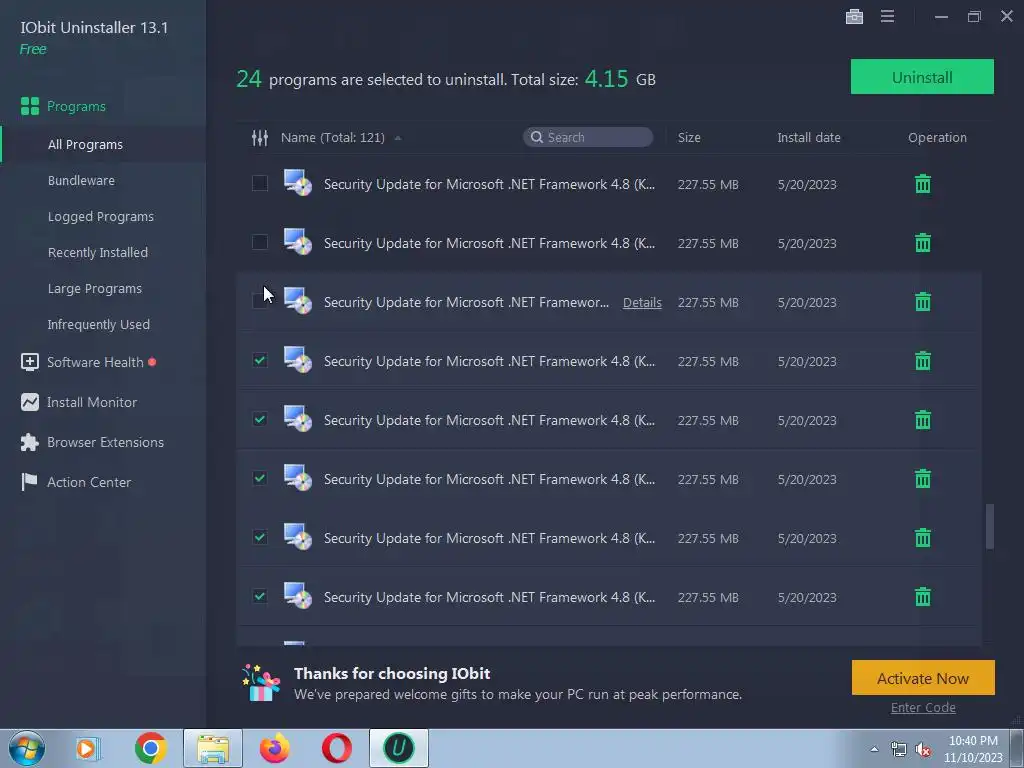Open Google Chrome from the taskbar
The image size is (1024, 768).
(150, 748)
